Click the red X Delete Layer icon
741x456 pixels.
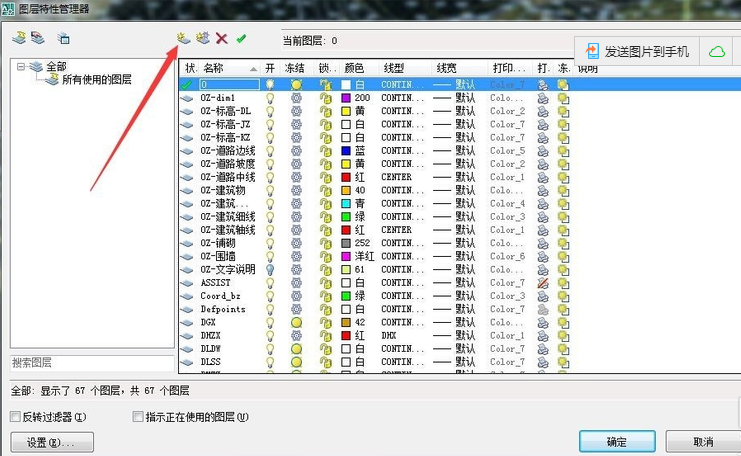(222, 39)
